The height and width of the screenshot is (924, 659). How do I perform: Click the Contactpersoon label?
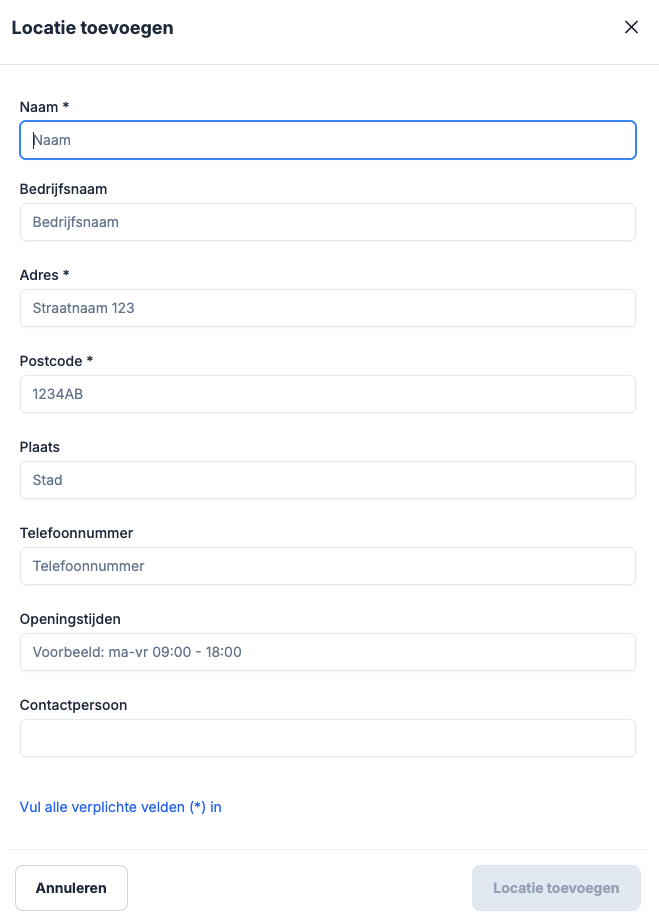pos(73,704)
